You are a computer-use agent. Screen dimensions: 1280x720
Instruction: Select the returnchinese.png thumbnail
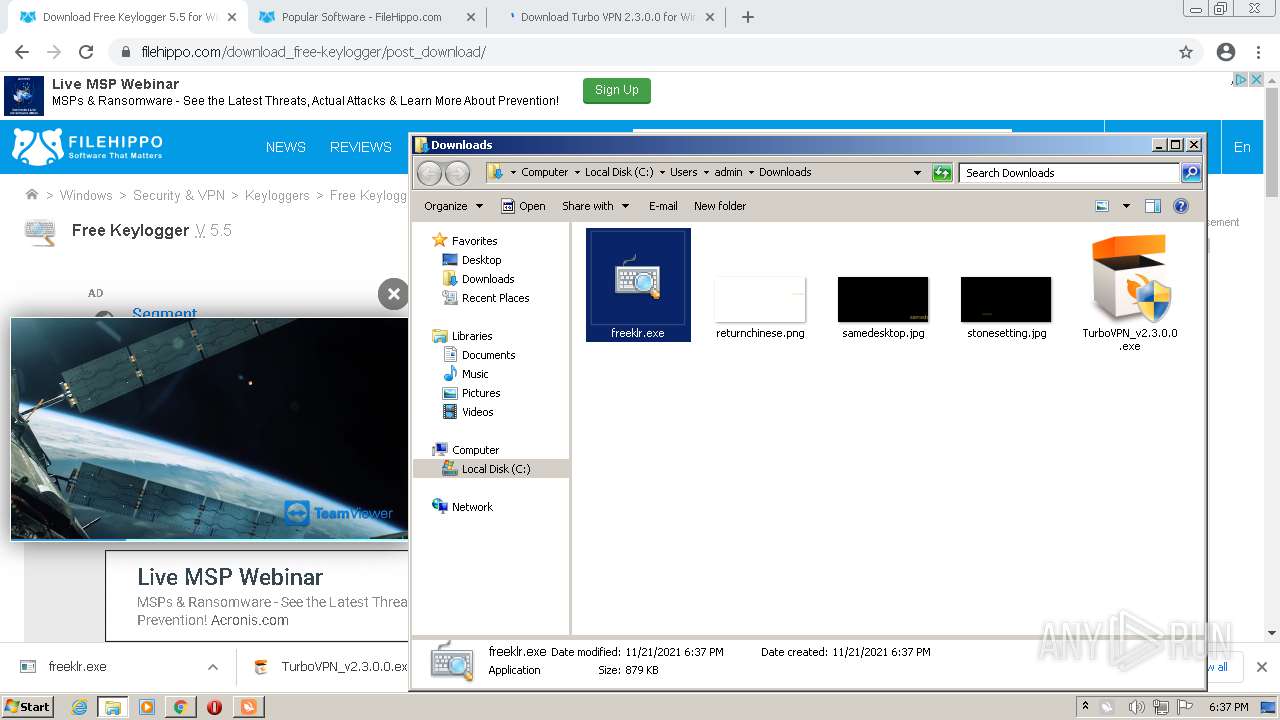point(760,300)
